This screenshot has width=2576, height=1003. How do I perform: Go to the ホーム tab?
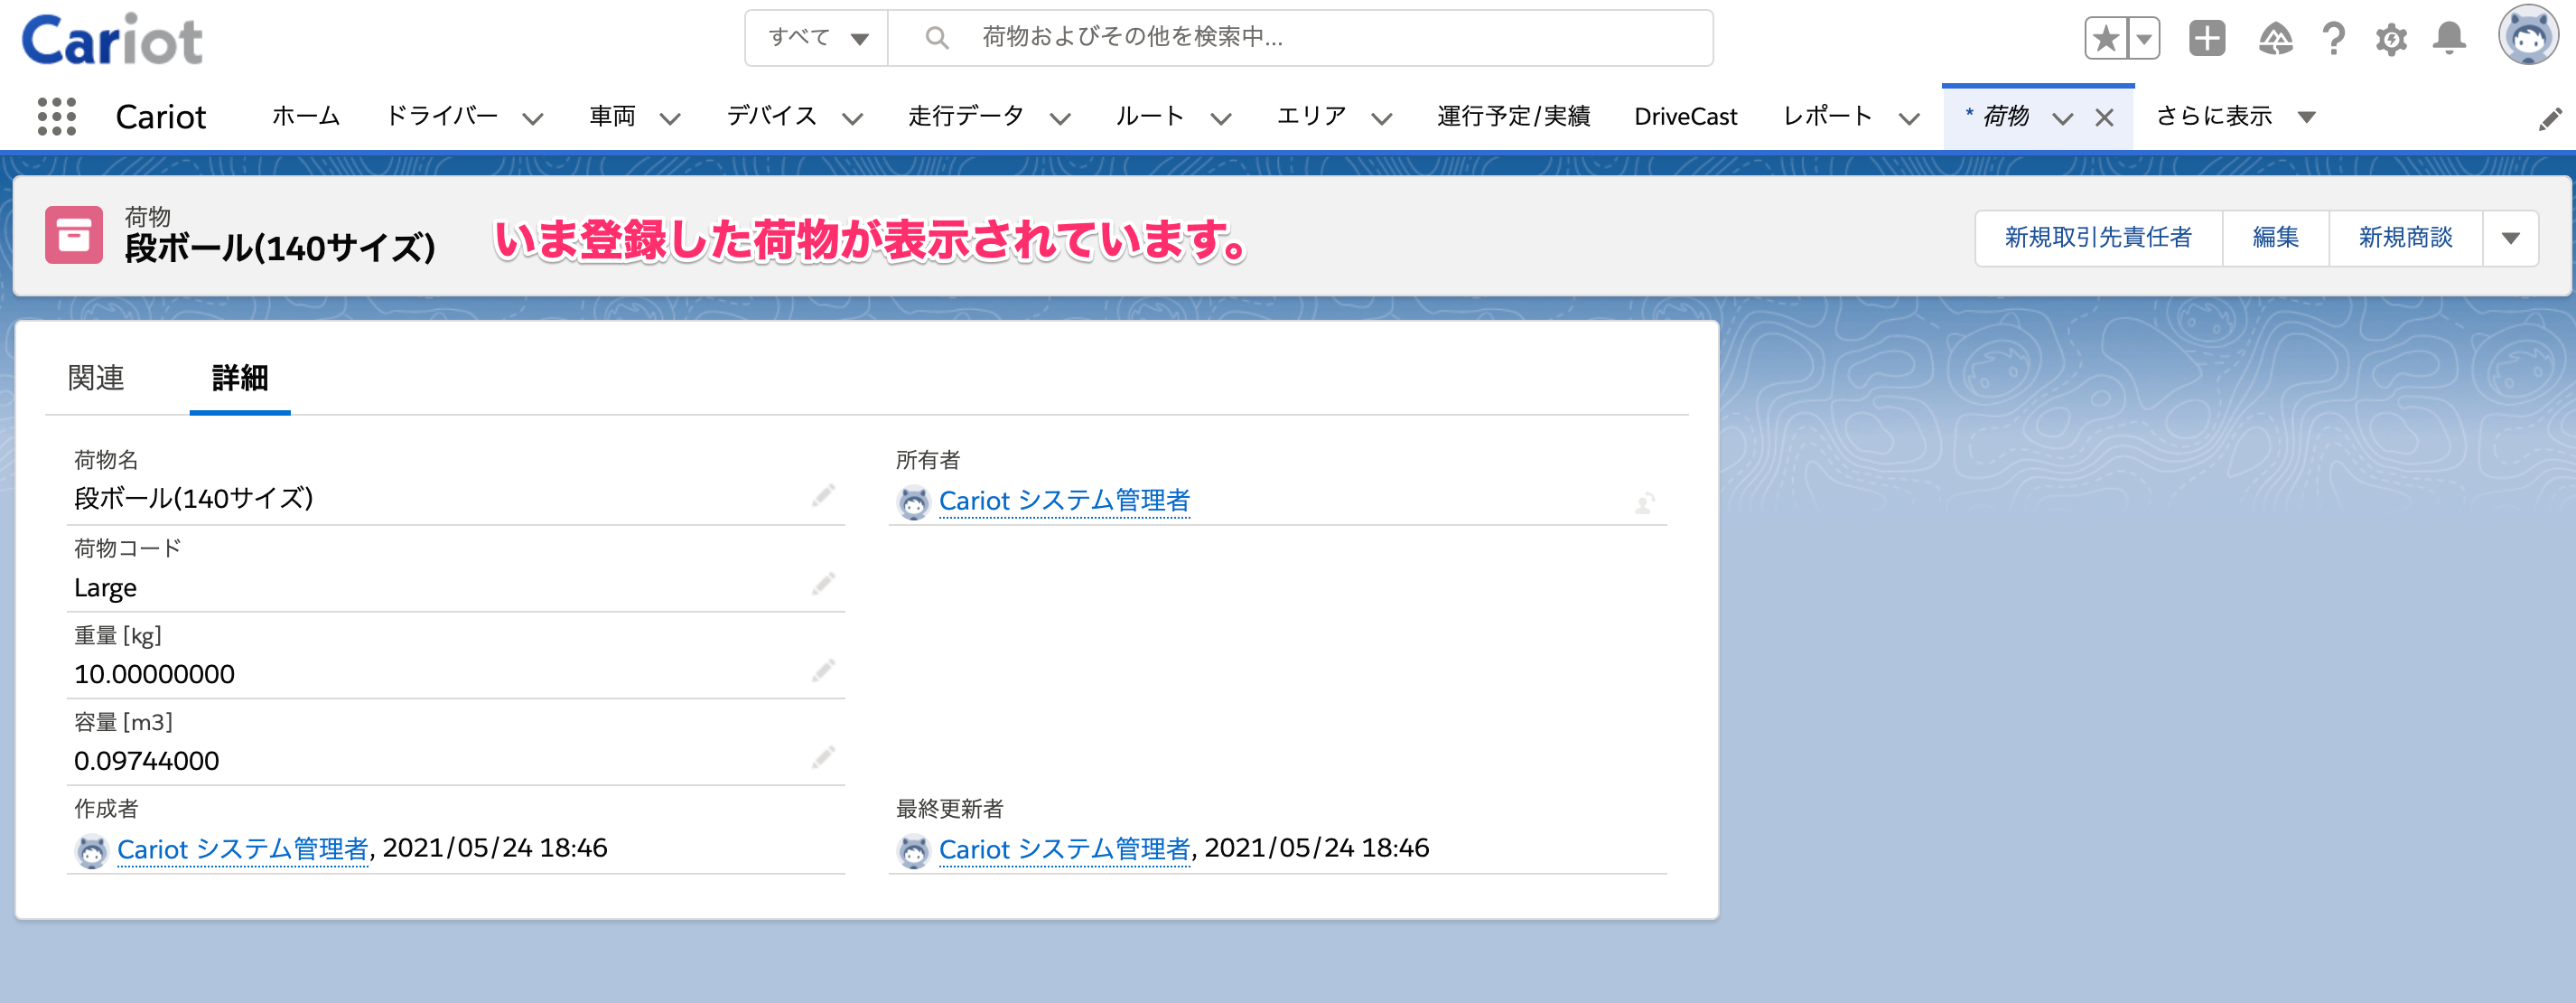306,117
